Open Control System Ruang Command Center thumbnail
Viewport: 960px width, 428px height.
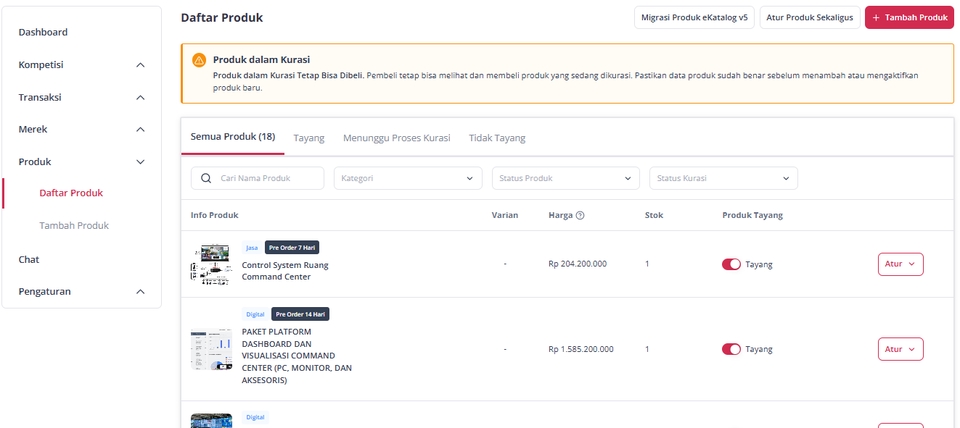point(211,264)
